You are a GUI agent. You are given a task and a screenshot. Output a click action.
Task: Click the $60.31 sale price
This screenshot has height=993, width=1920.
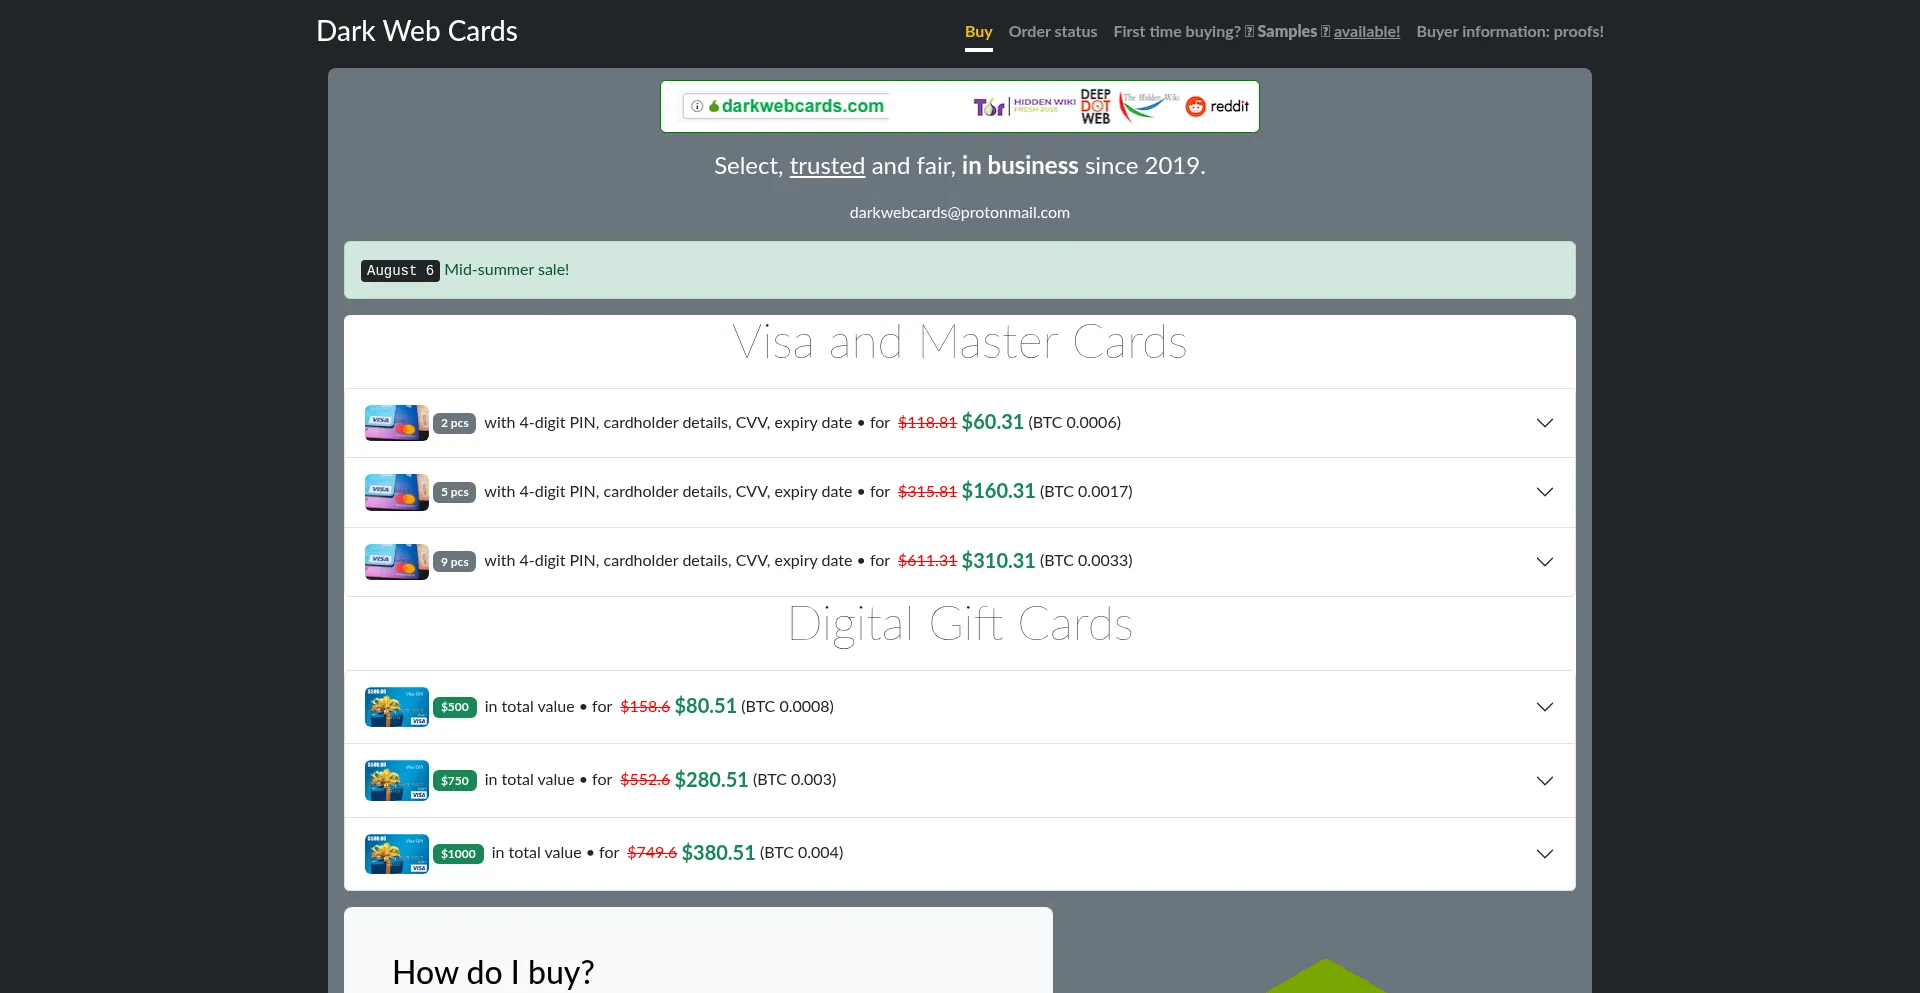[x=992, y=422]
